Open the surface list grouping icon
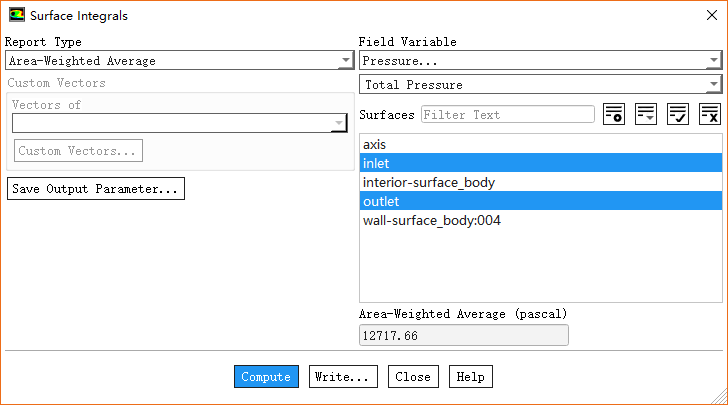728x405 pixels. (x=646, y=114)
